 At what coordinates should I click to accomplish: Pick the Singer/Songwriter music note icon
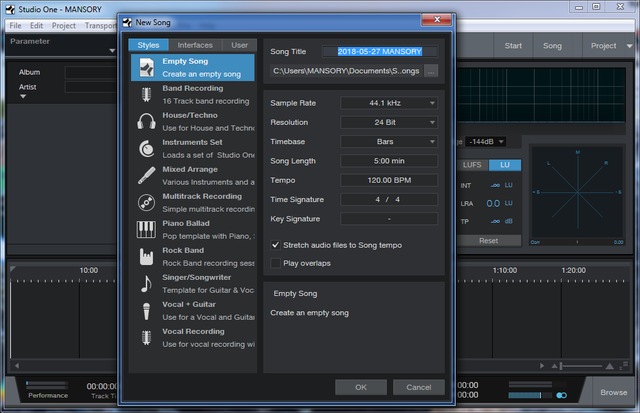click(145, 283)
